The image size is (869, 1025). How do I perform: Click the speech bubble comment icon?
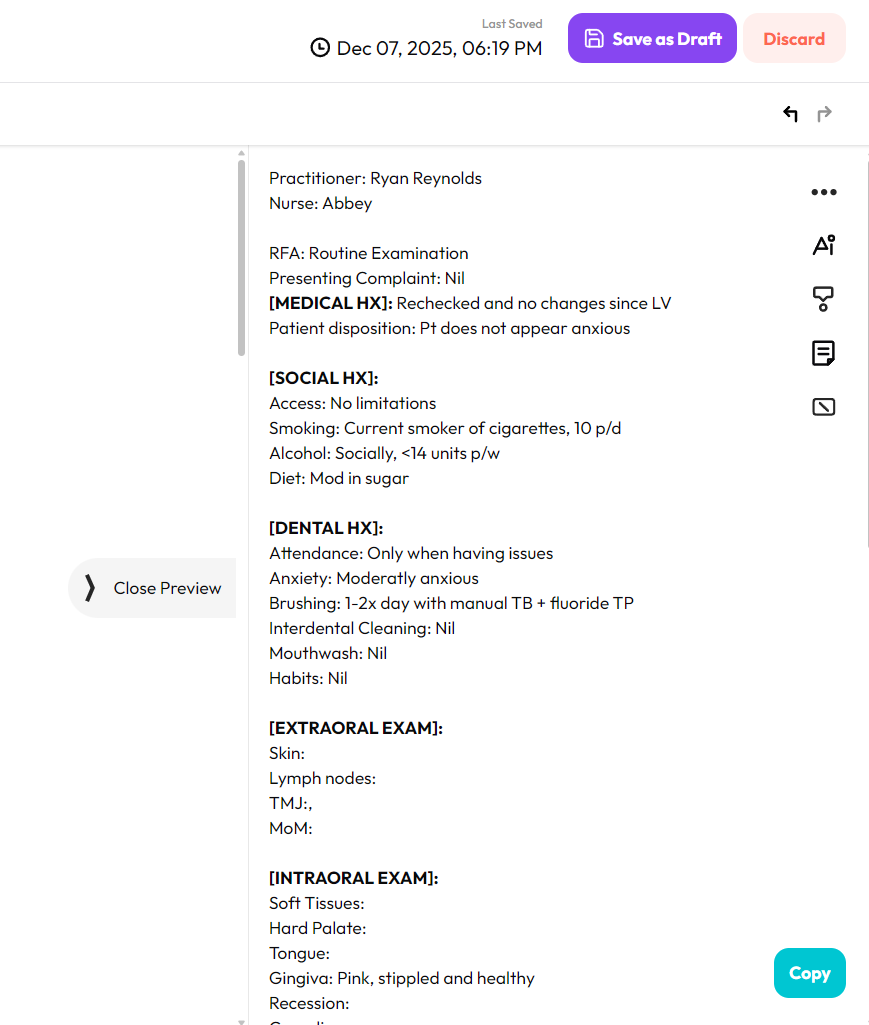coord(823,298)
